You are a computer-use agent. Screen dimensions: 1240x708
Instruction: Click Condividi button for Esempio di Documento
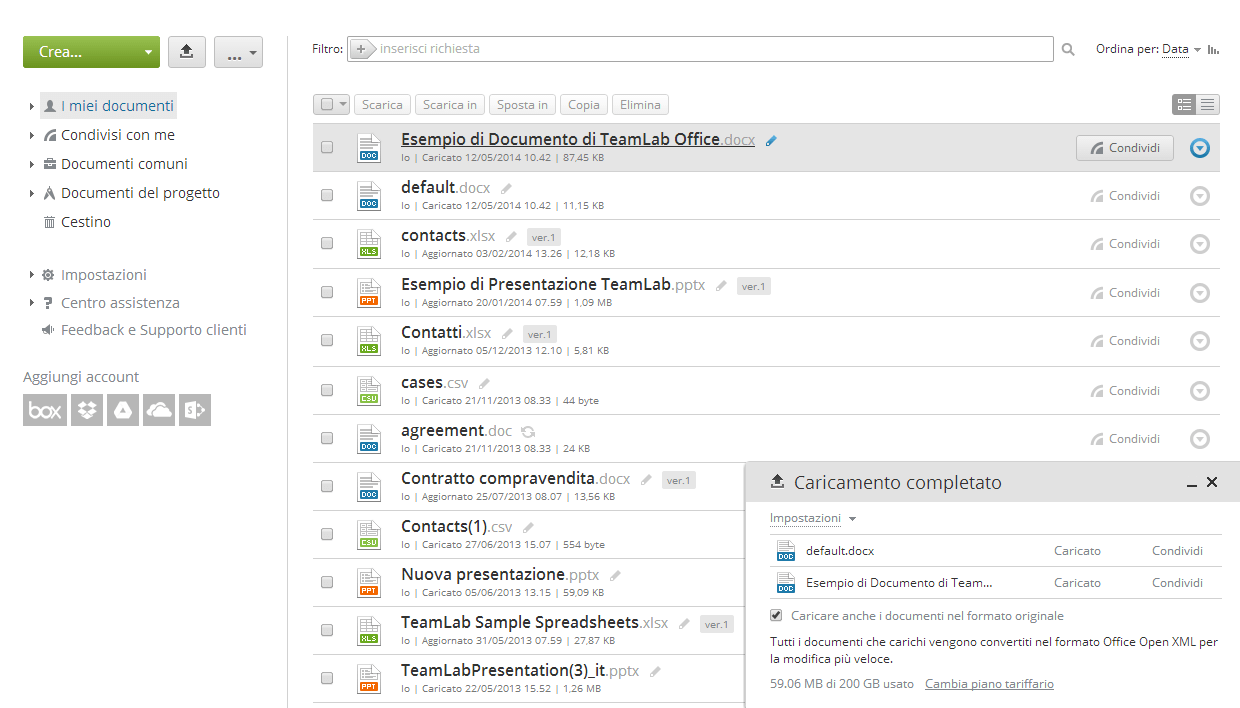(1125, 148)
